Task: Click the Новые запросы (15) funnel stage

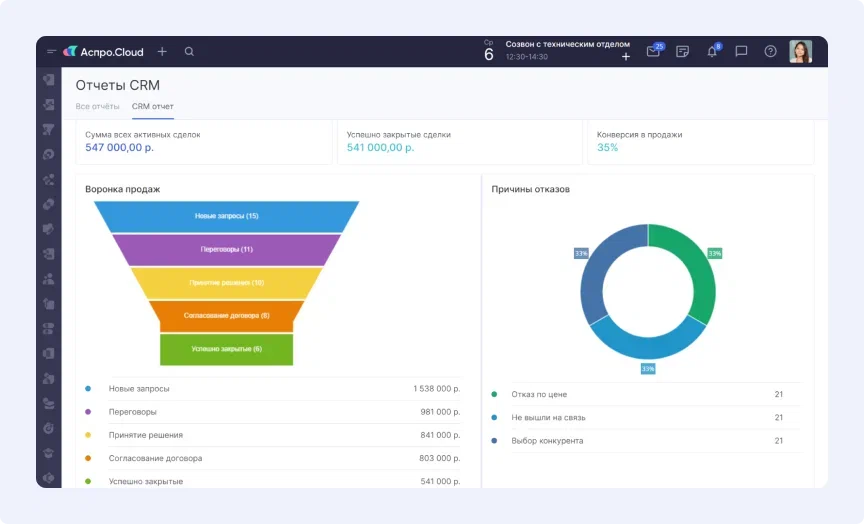Action: (x=227, y=216)
